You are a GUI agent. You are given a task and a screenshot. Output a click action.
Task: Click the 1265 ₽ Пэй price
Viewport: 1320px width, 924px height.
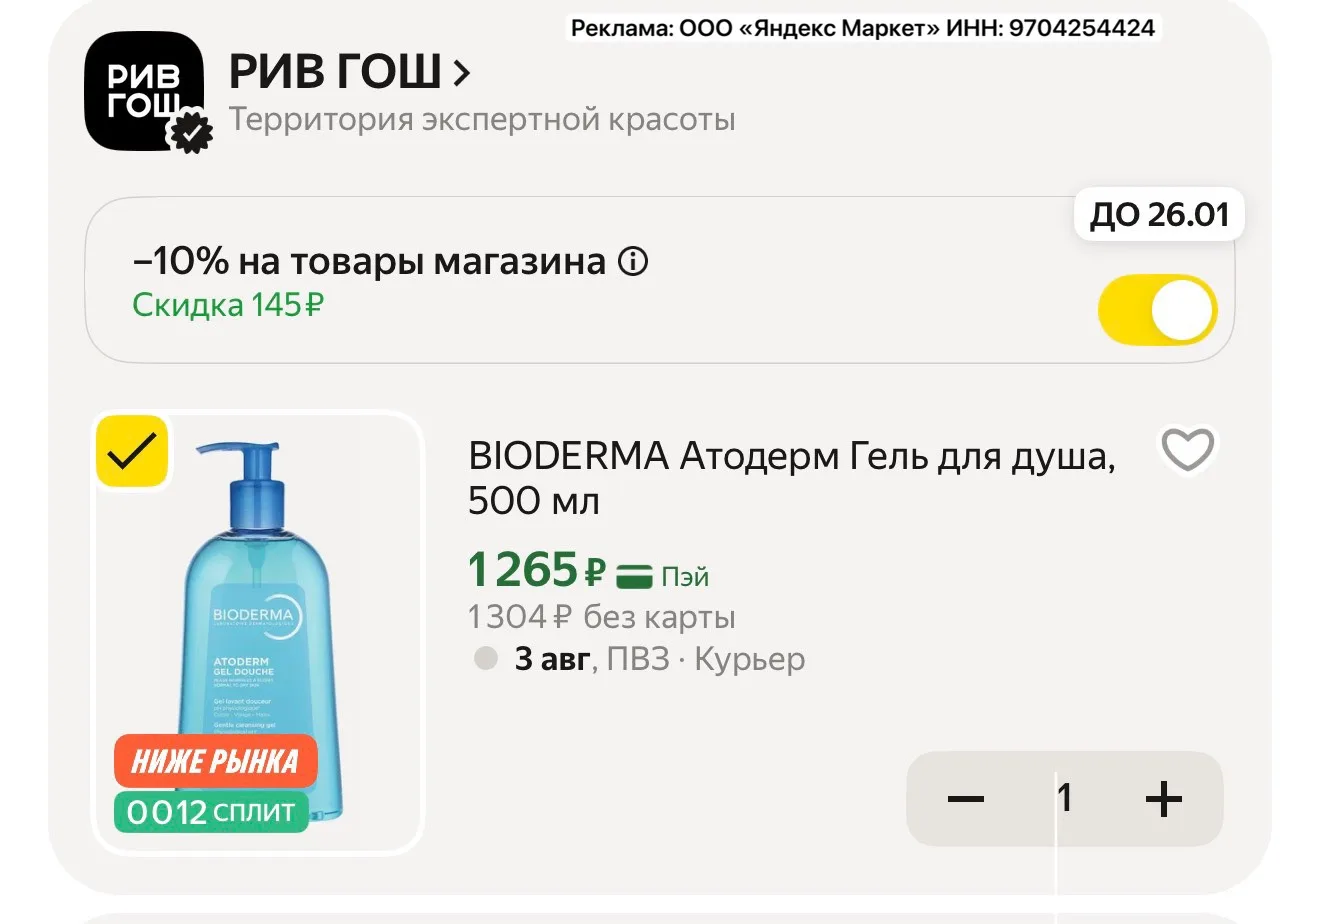tap(588, 571)
